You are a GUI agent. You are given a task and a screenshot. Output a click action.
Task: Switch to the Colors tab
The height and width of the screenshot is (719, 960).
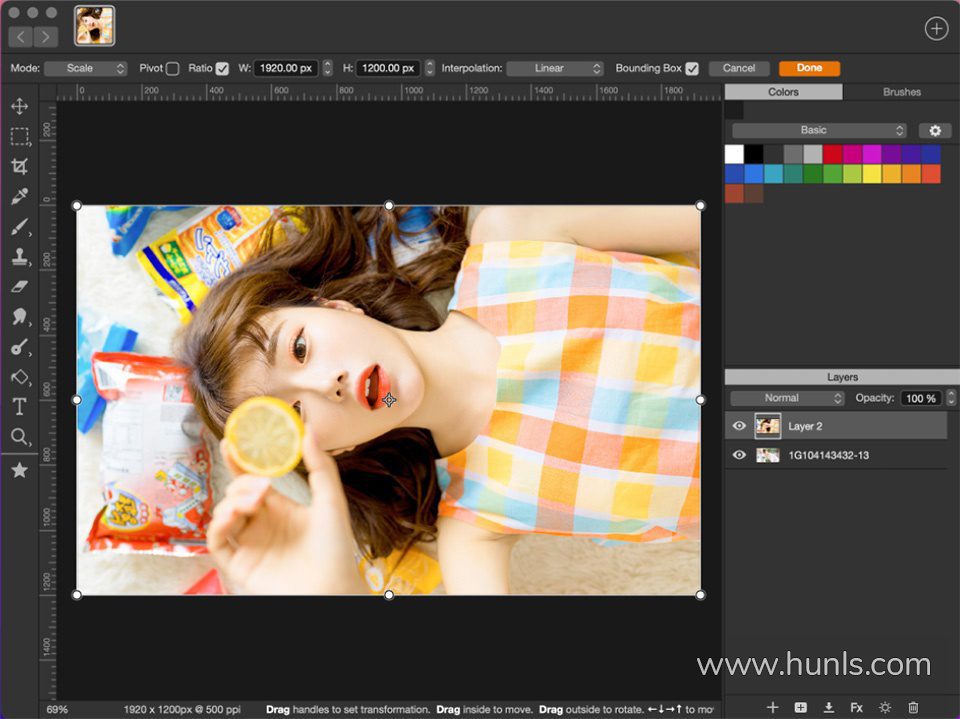783,92
